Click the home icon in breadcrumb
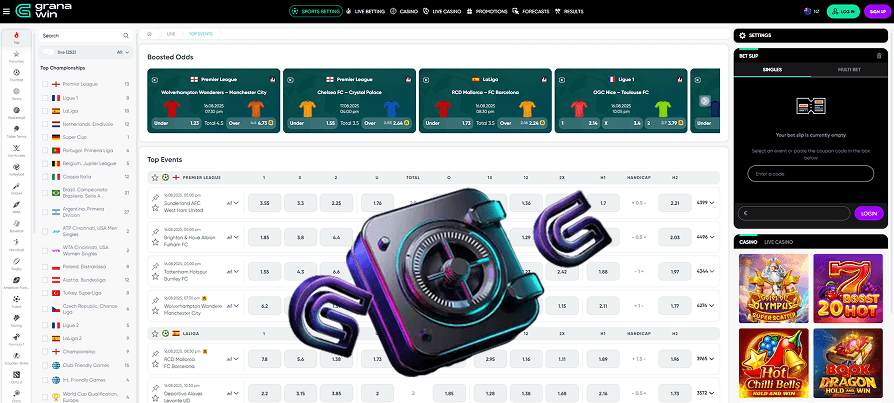894x403 pixels. point(149,34)
